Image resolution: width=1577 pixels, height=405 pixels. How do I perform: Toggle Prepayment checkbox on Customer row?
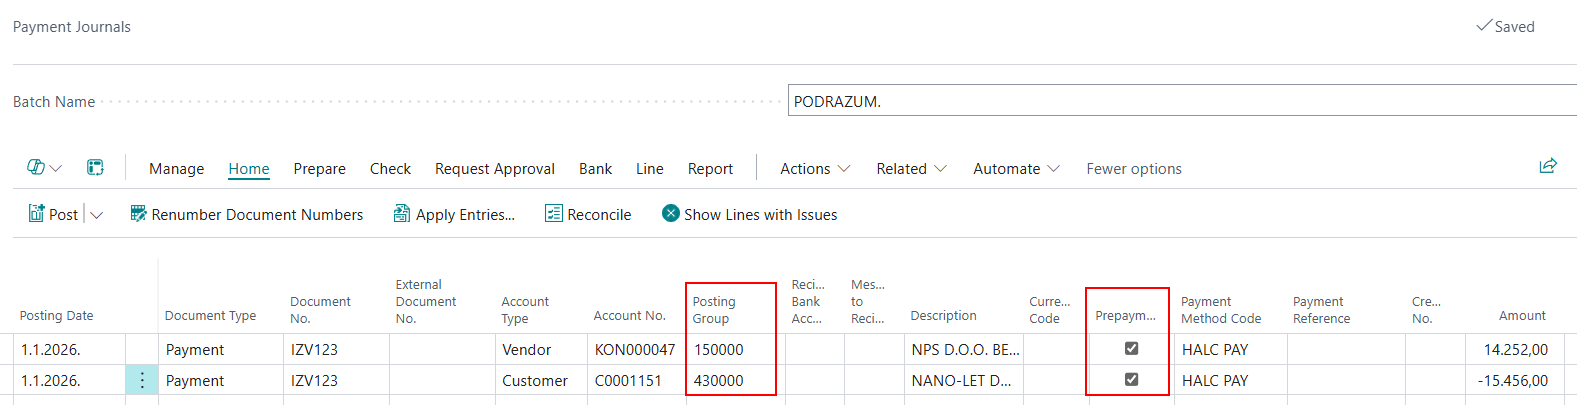coord(1131,380)
